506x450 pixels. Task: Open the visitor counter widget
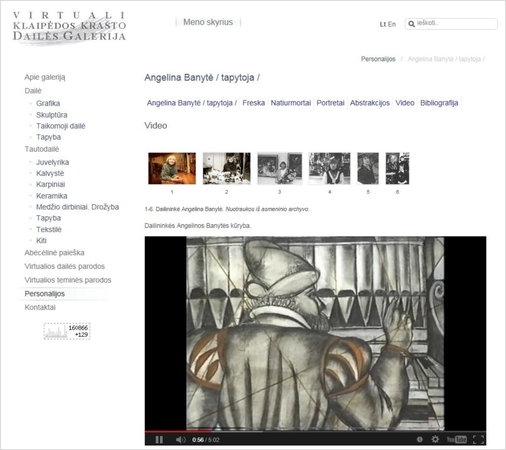coord(67,331)
